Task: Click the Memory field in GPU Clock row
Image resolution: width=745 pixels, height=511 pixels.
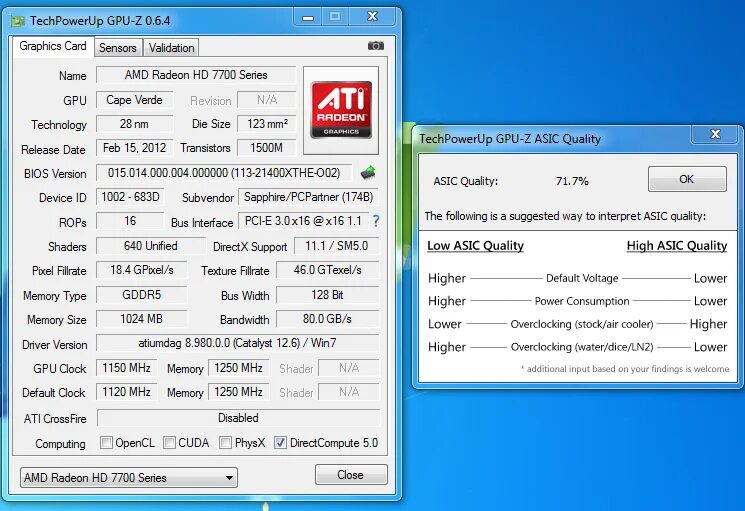Action: (239, 368)
